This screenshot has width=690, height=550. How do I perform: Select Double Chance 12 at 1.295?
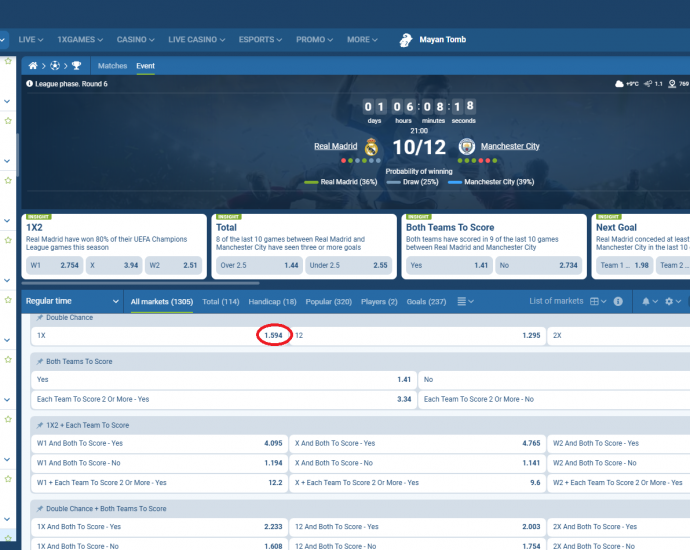[418, 336]
